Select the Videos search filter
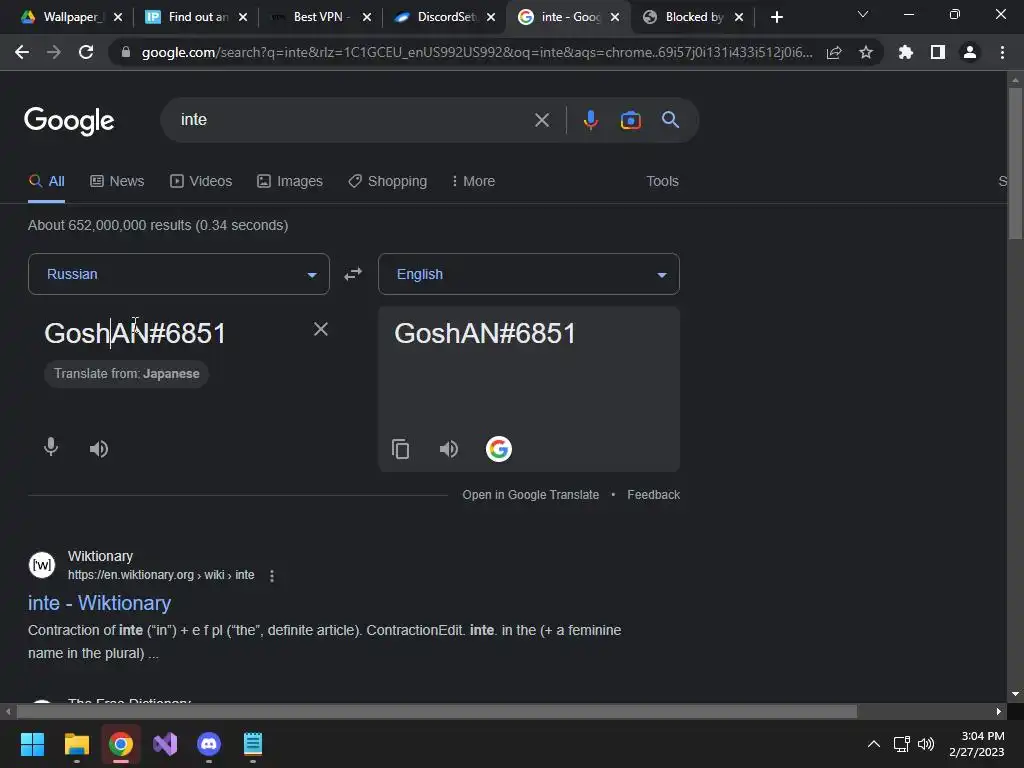The width and height of the screenshot is (1024, 768). [201, 182]
